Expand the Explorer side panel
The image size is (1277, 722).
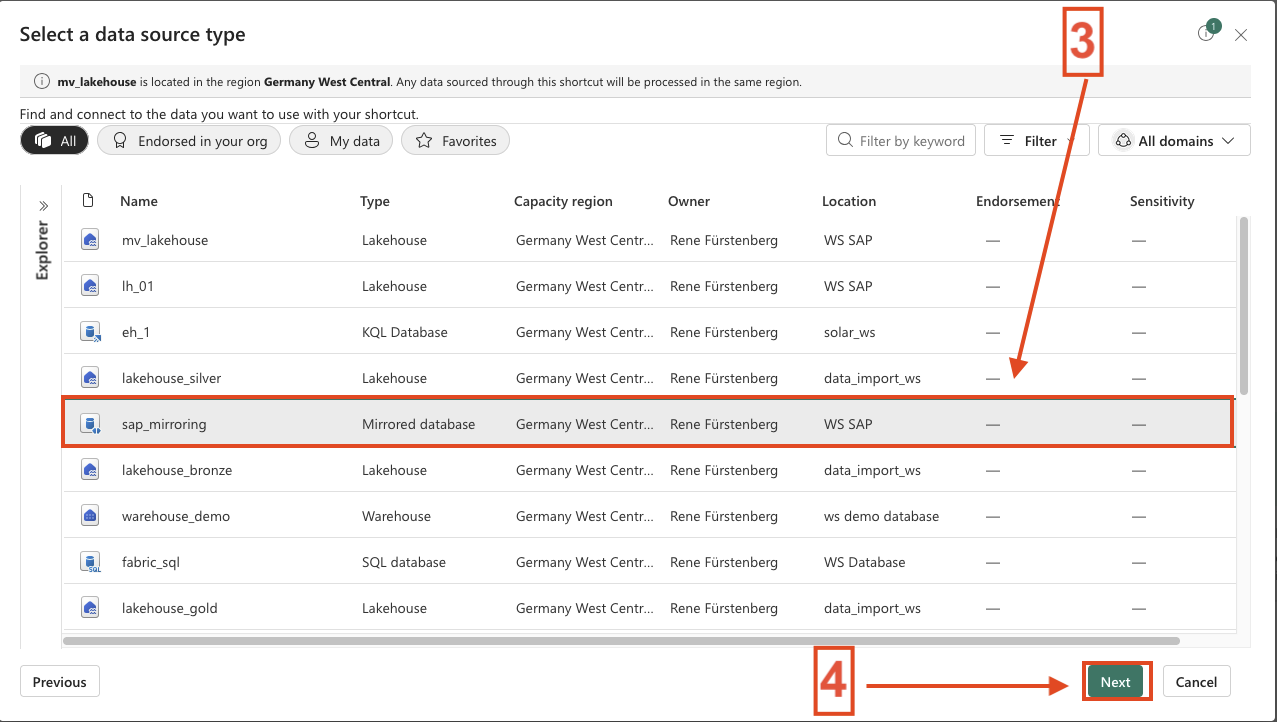point(43,206)
